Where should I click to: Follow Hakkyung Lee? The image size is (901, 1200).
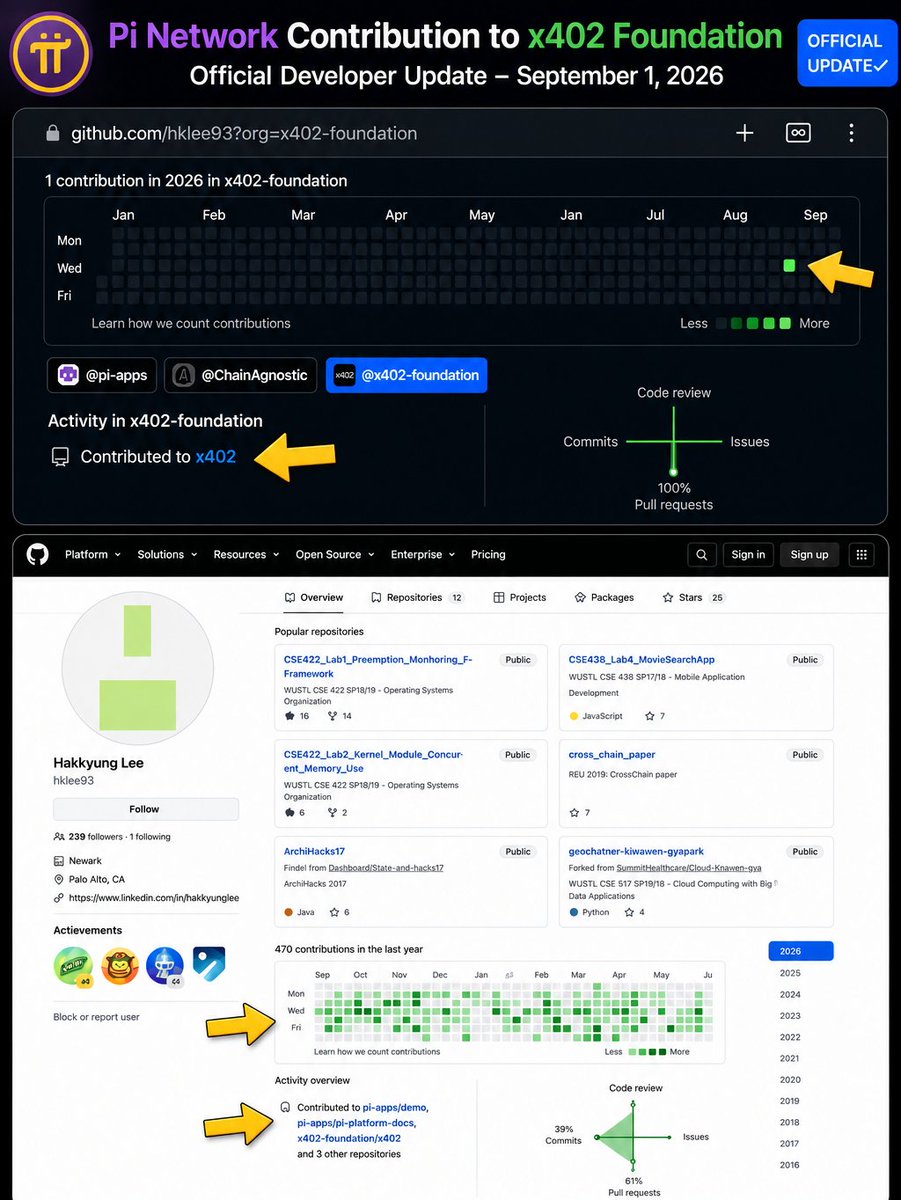(x=146, y=809)
